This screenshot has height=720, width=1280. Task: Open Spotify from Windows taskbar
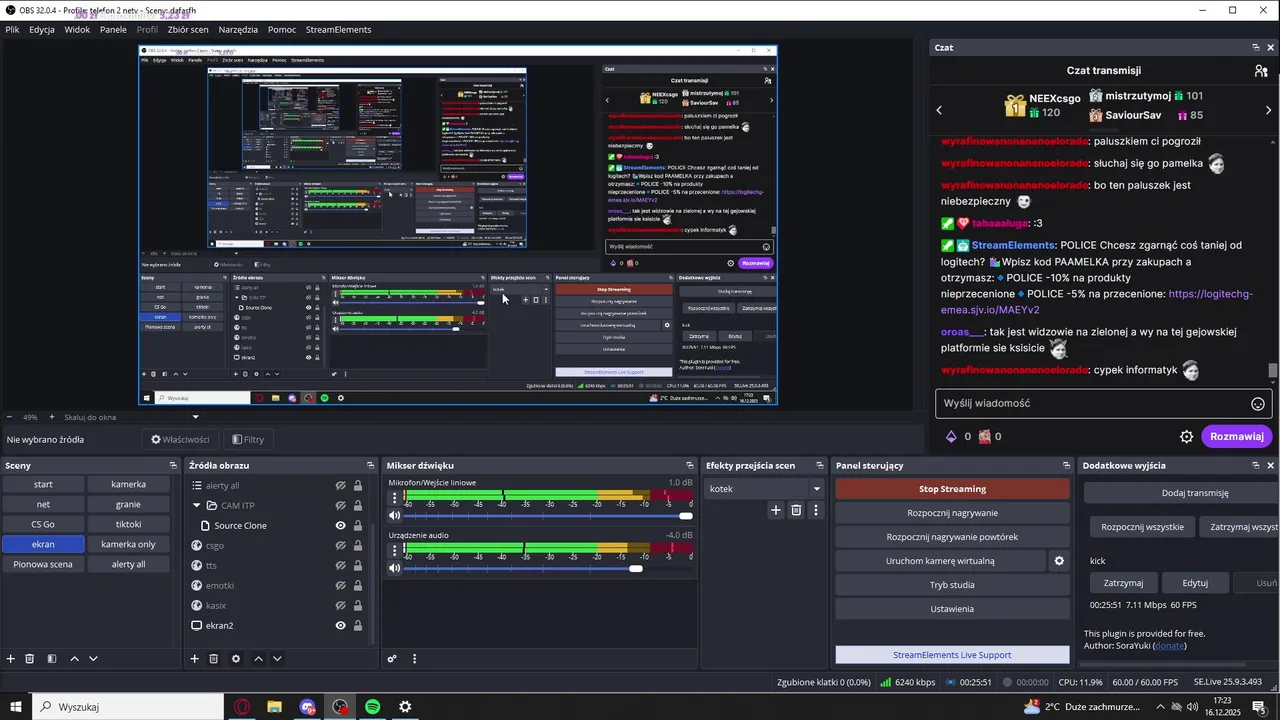tap(372, 707)
